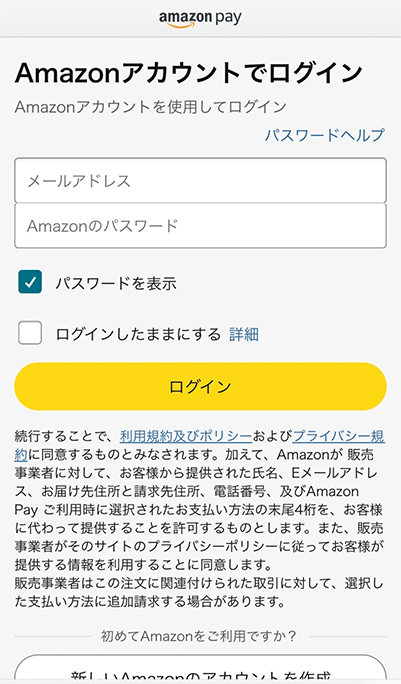401x684 pixels.
Task: Open the パスワードヘルプ link
Action: pyautogui.click(x=325, y=135)
